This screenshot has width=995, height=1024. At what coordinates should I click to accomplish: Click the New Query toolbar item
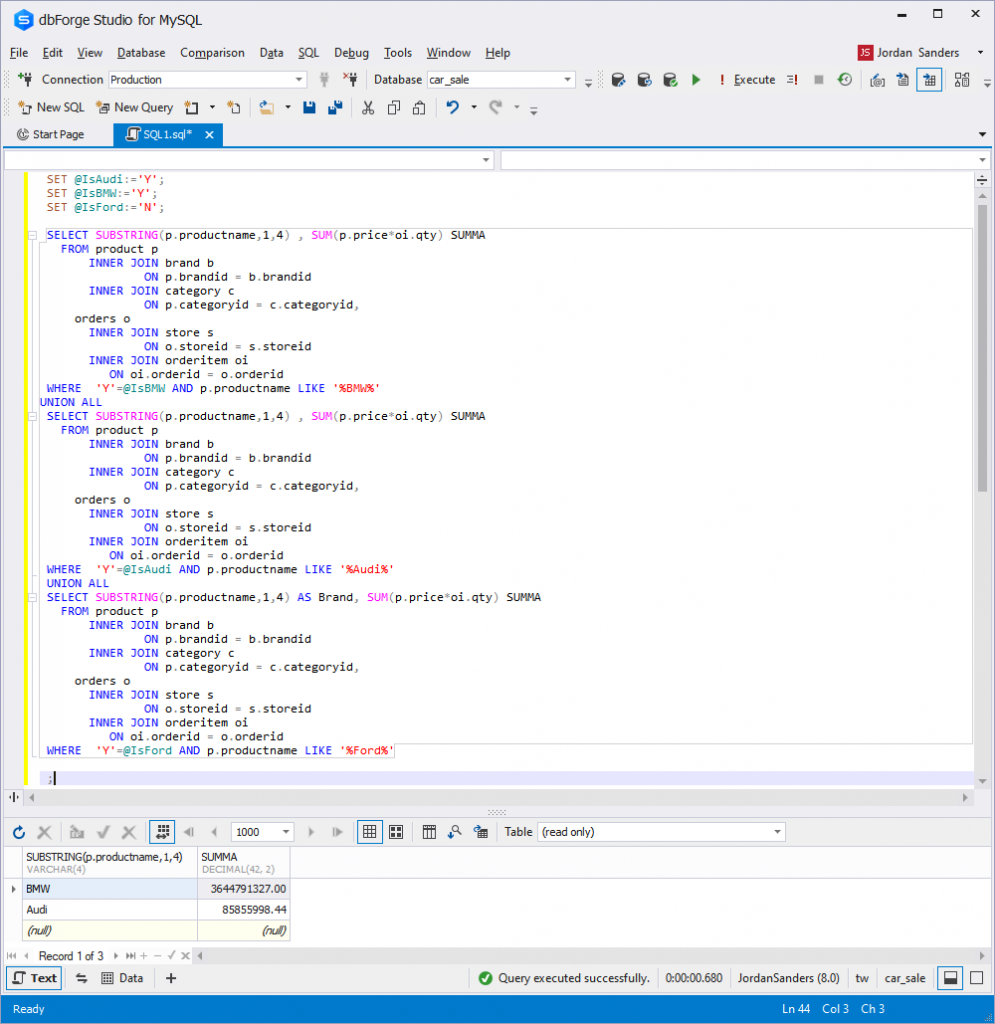134,107
